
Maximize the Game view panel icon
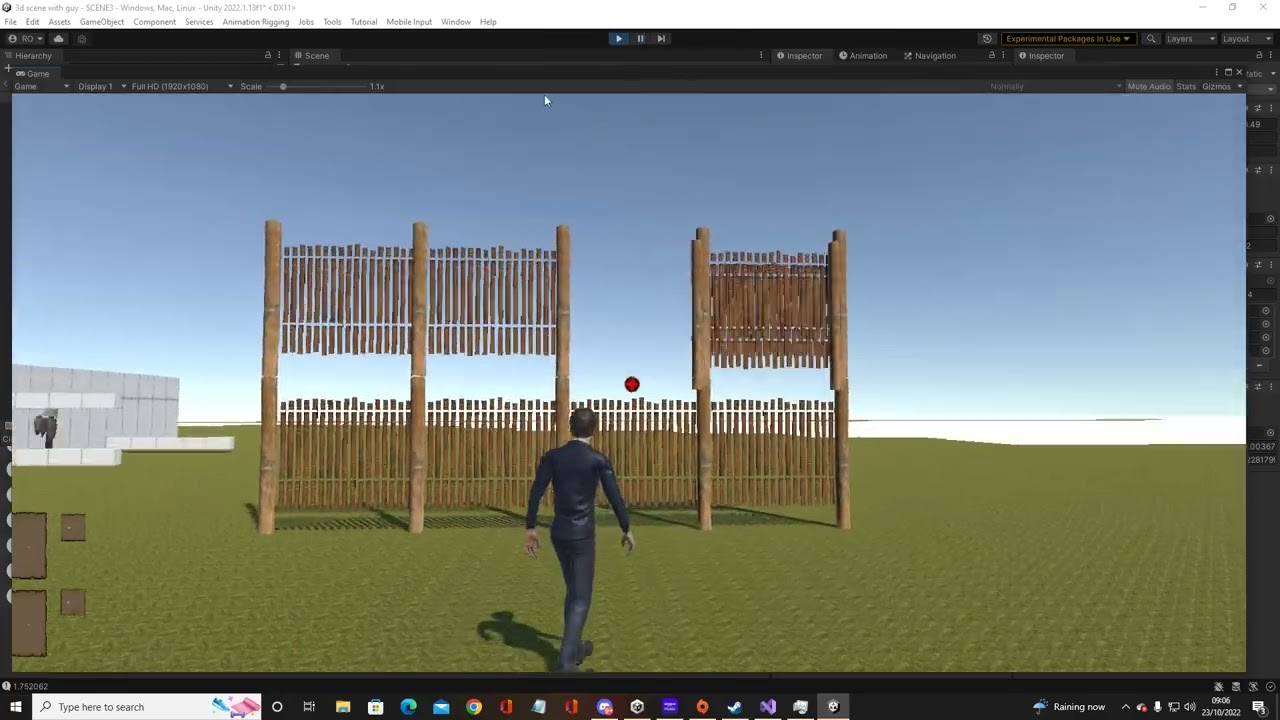pos(1228,73)
